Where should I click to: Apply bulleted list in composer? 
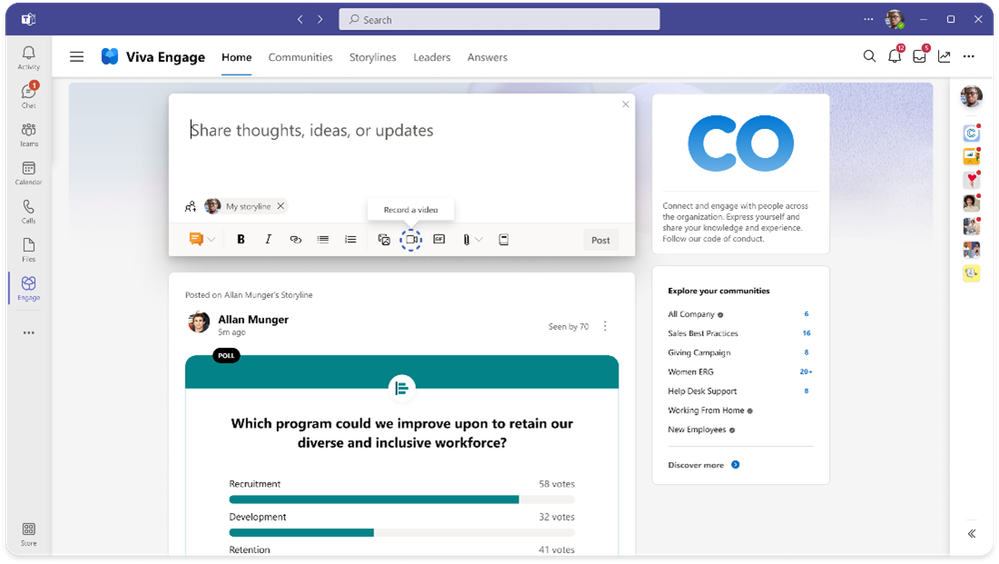[323, 240]
